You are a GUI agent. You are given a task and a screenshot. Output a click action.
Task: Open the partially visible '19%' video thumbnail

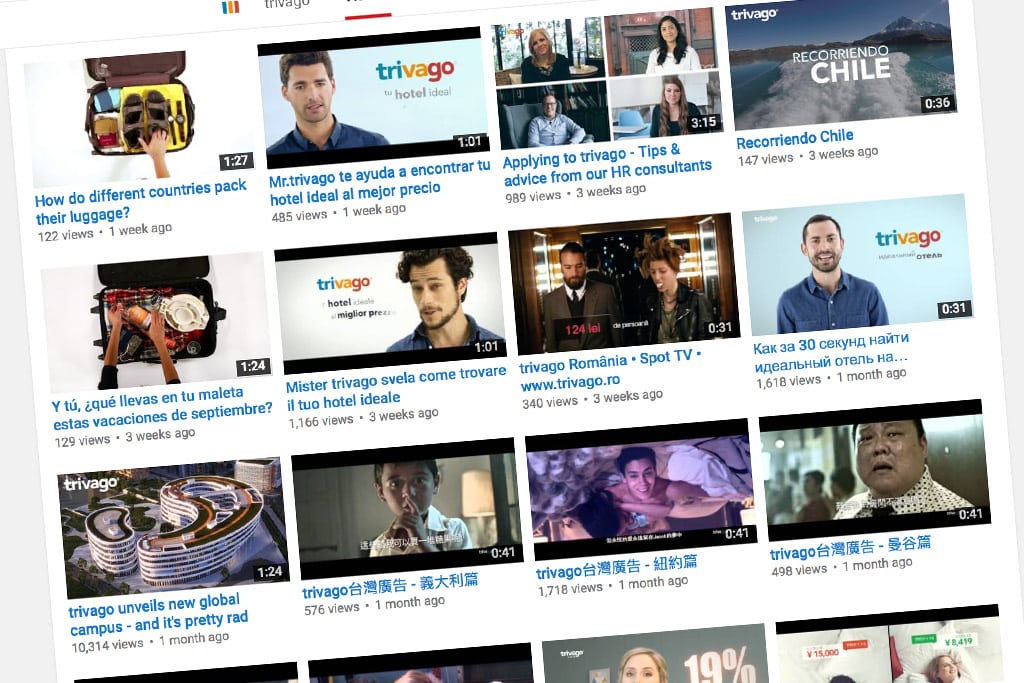pos(655,653)
